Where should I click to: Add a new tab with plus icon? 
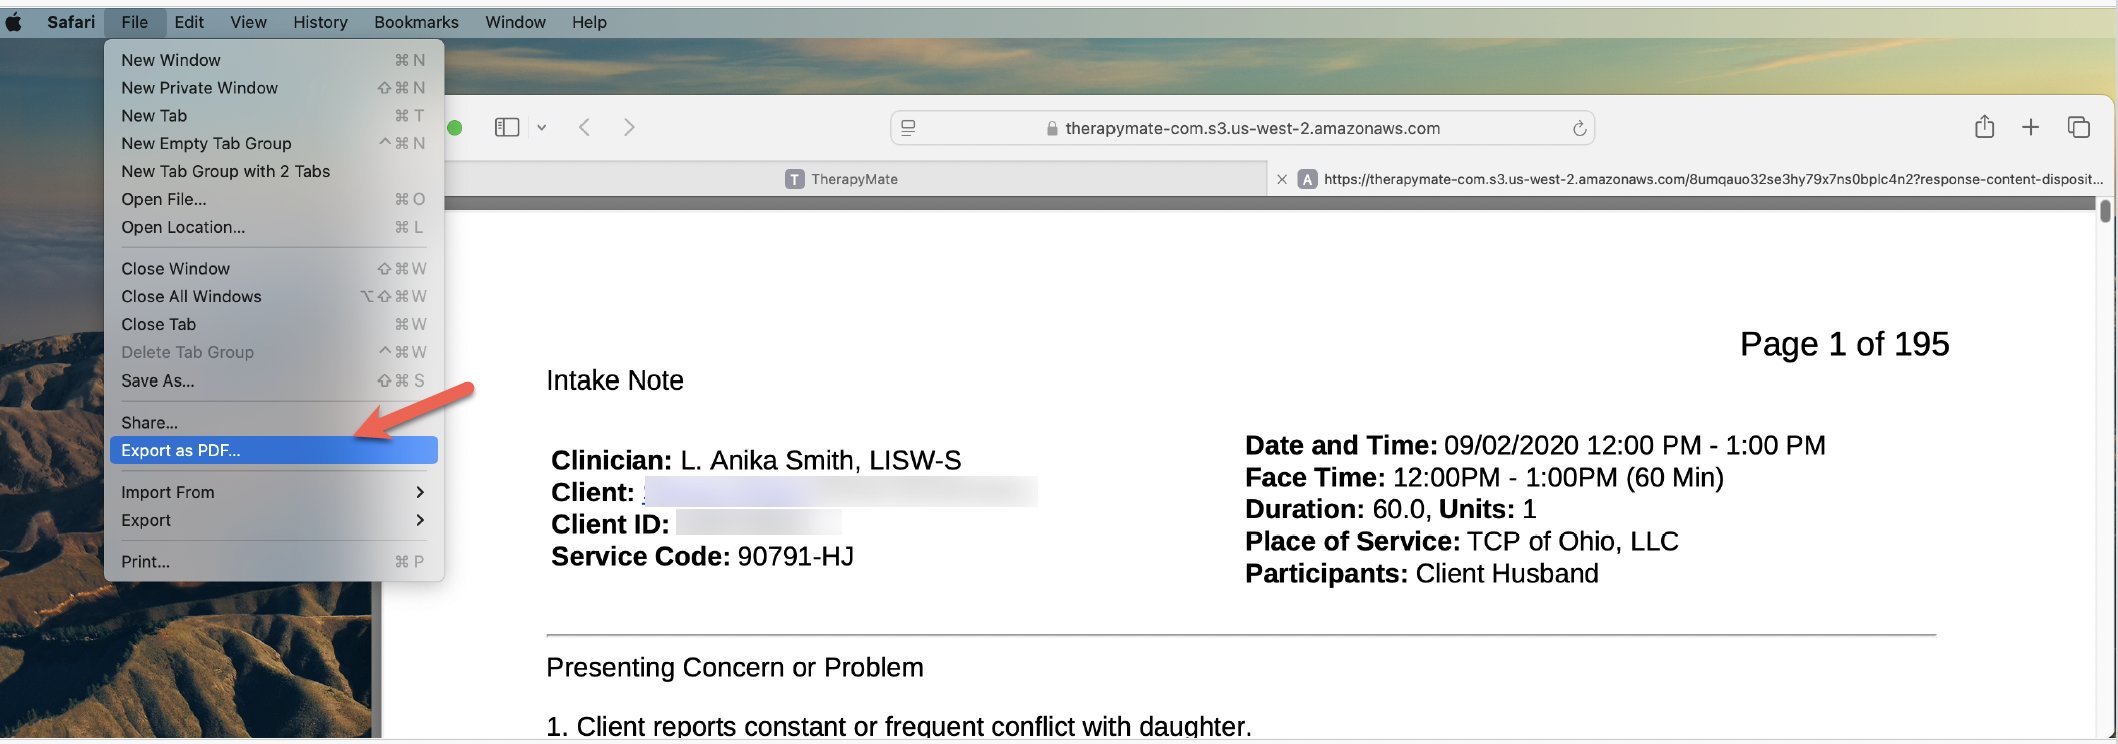2030,127
